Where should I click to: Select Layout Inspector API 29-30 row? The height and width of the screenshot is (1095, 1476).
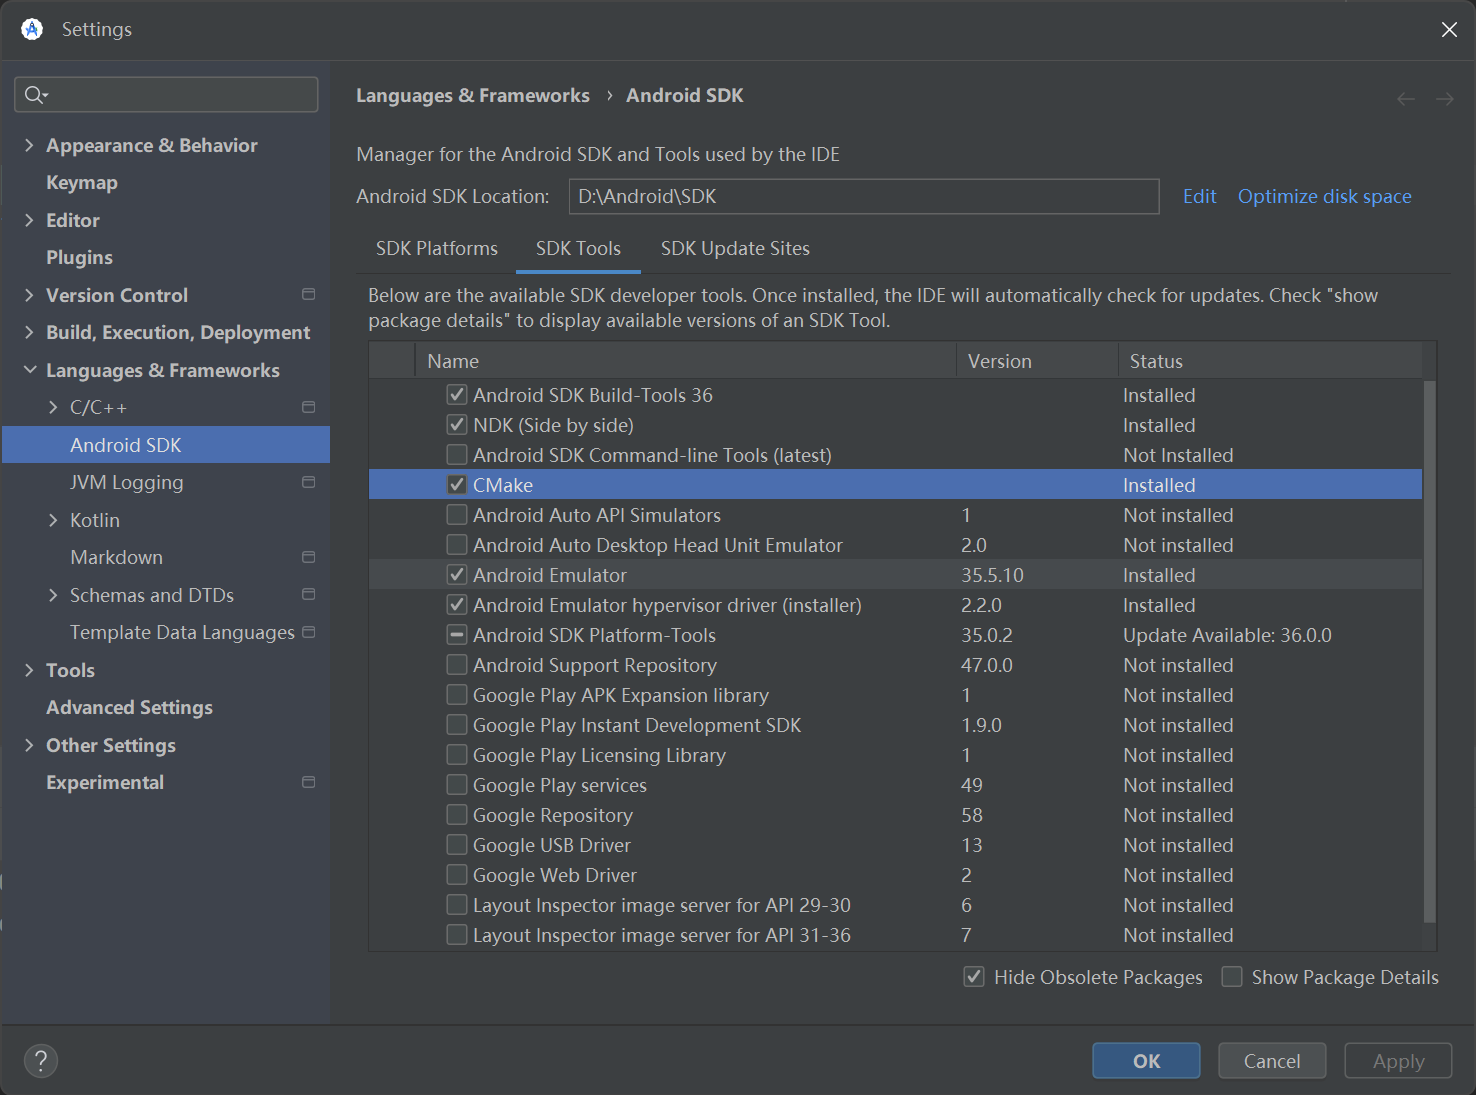click(895, 905)
